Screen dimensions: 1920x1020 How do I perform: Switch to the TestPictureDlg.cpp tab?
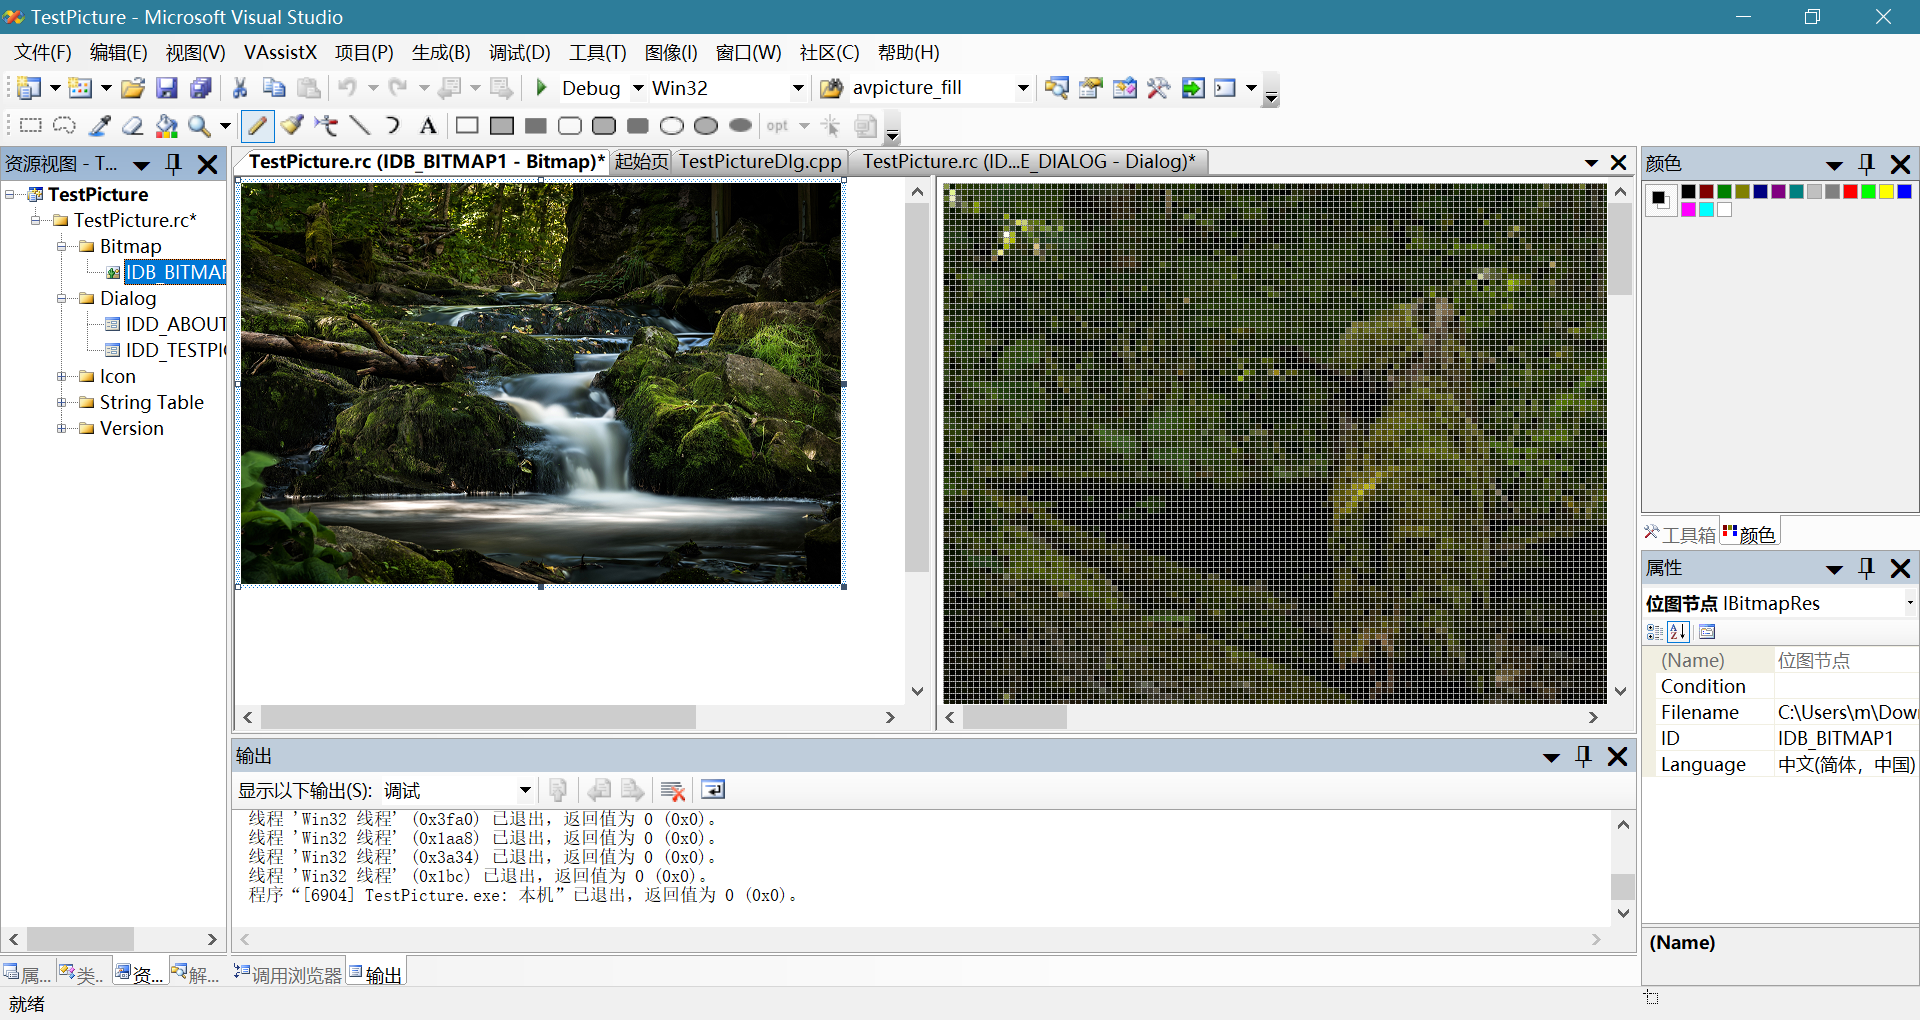[759, 162]
